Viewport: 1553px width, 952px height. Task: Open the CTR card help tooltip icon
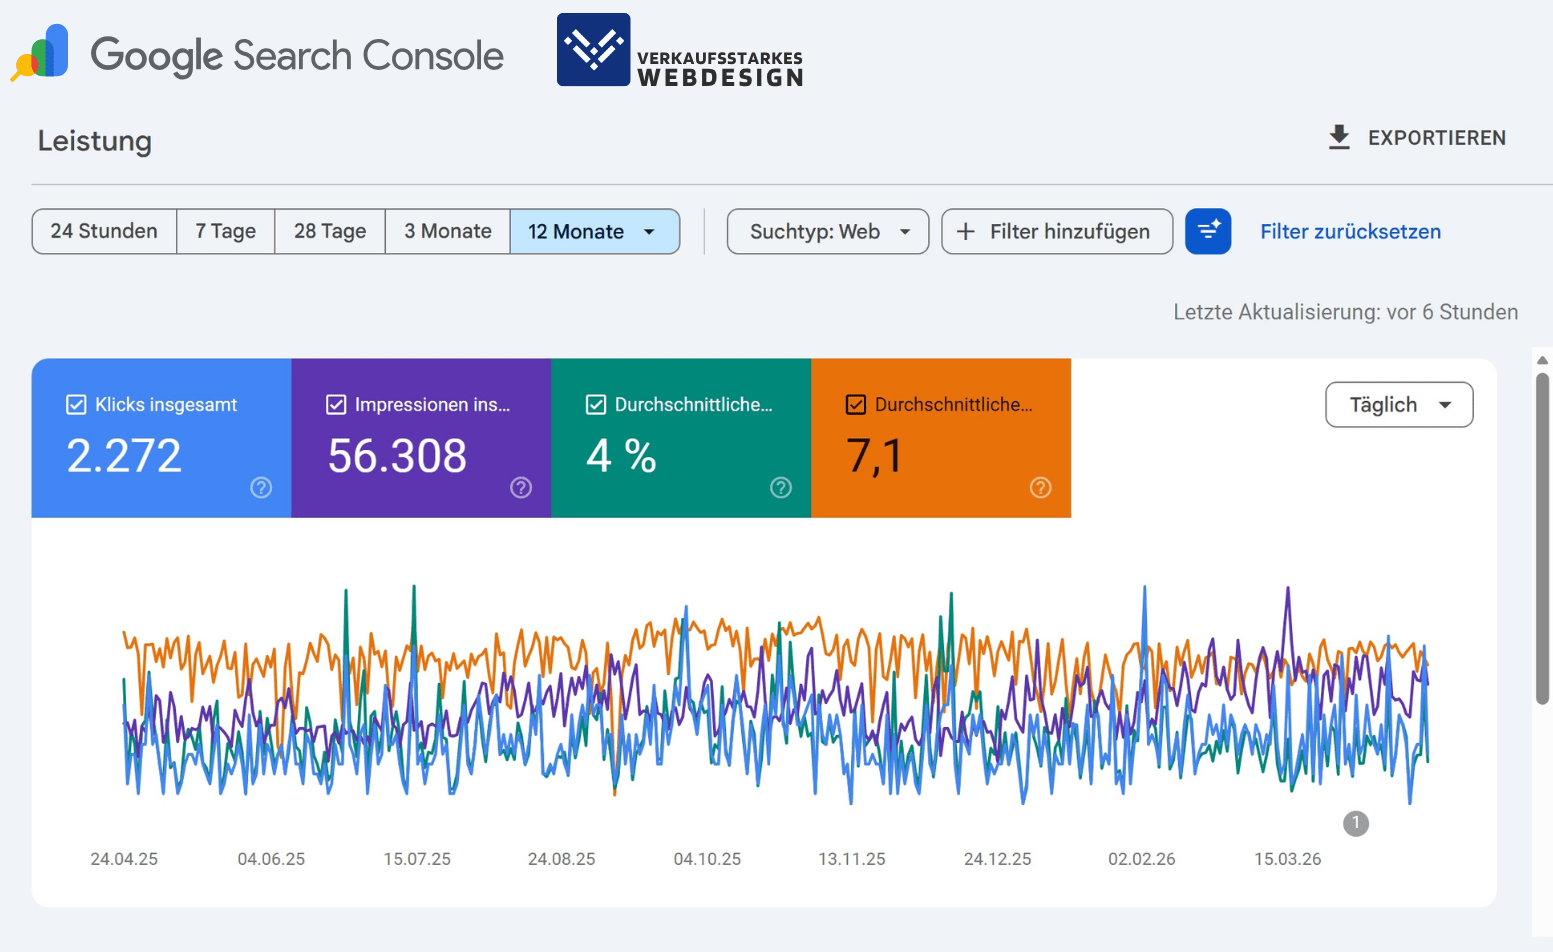click(781, 488)
